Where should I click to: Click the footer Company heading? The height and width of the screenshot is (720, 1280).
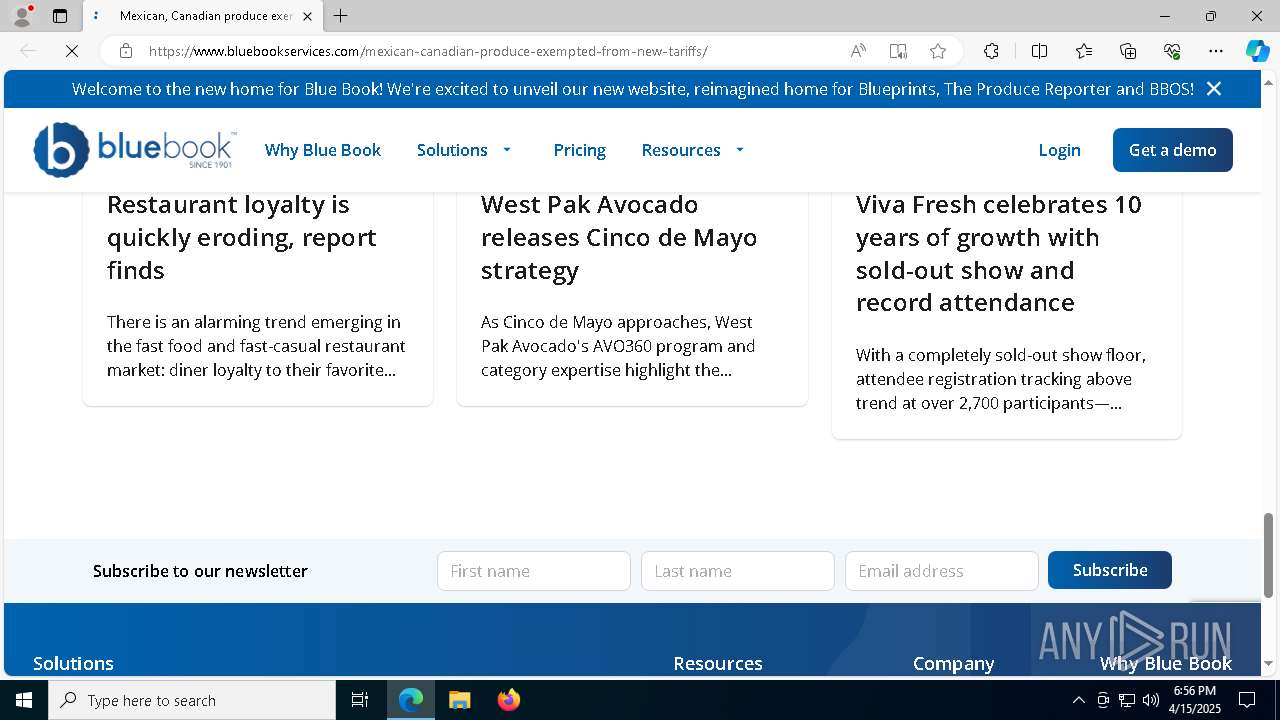tap(954, 663)
